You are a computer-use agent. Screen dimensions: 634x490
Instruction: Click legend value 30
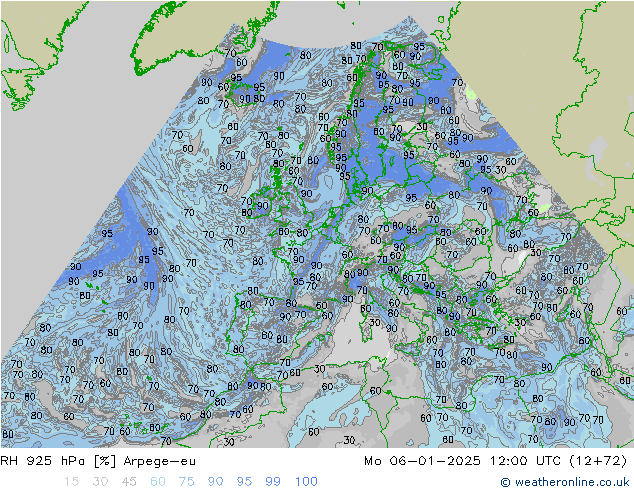(x=100, y=482)
